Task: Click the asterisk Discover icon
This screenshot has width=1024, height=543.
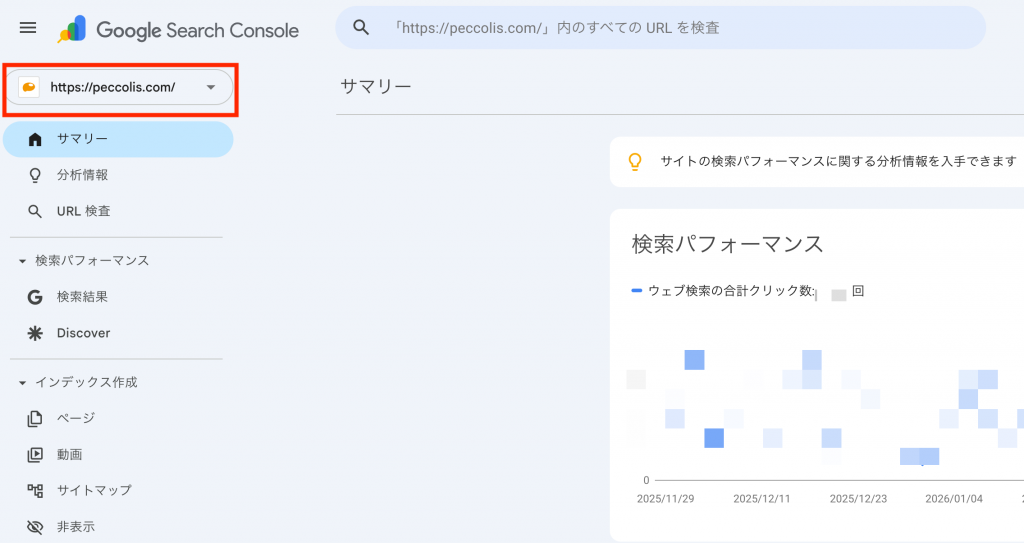Action: 36,333
